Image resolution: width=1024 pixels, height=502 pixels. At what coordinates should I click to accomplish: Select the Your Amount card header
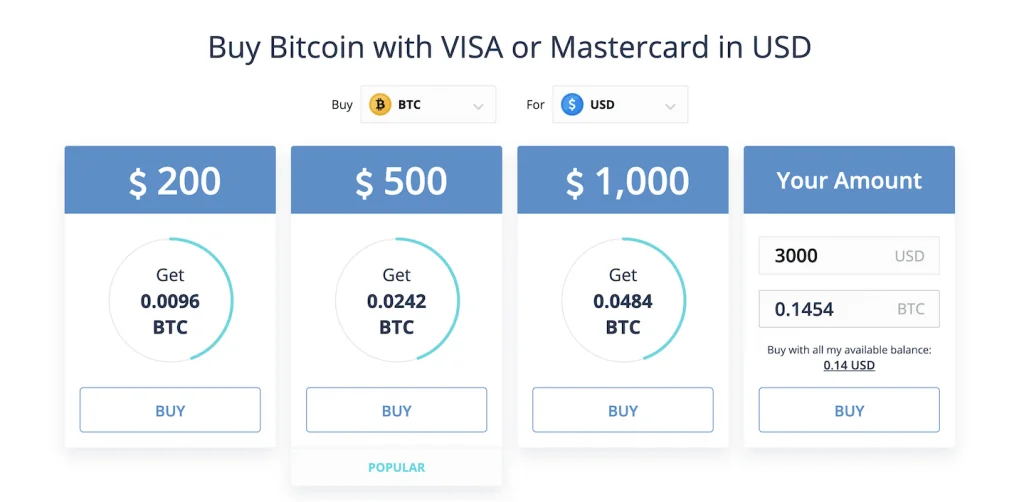coord(849,180)
